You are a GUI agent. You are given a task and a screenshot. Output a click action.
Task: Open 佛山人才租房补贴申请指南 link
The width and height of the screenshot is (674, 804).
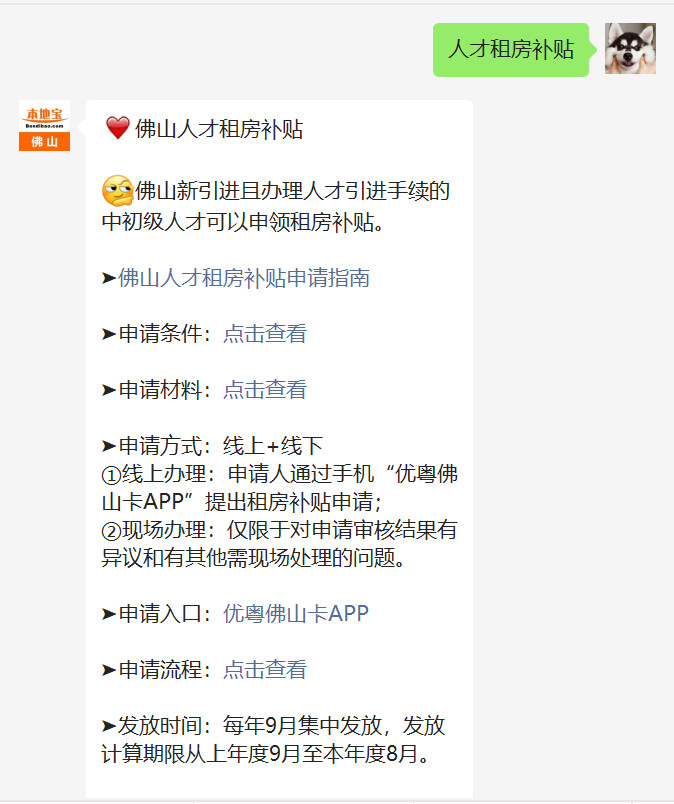point(244,278)
